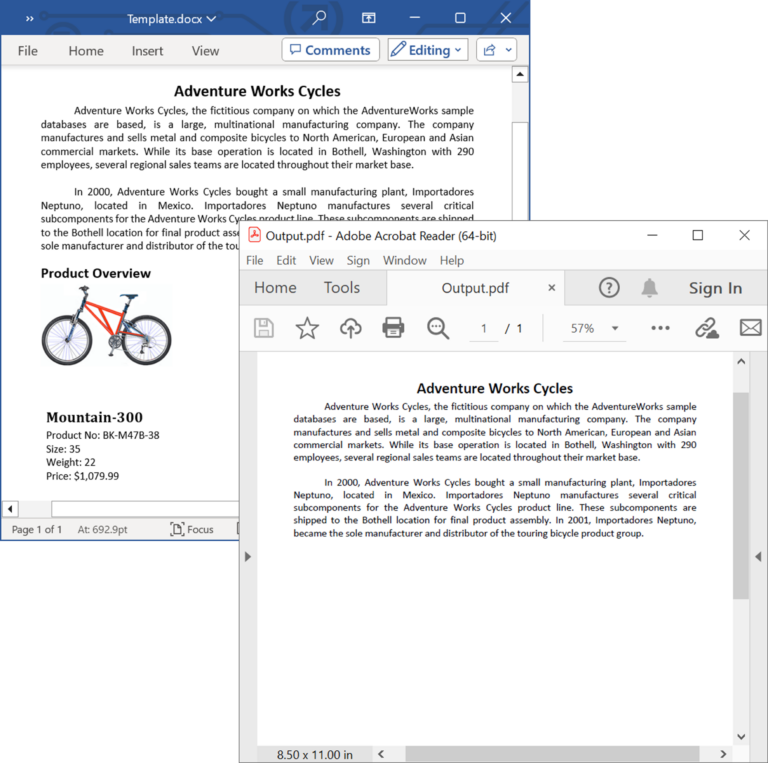
Task: Print the PDF using the printer icon
Action: coord(393,328)
